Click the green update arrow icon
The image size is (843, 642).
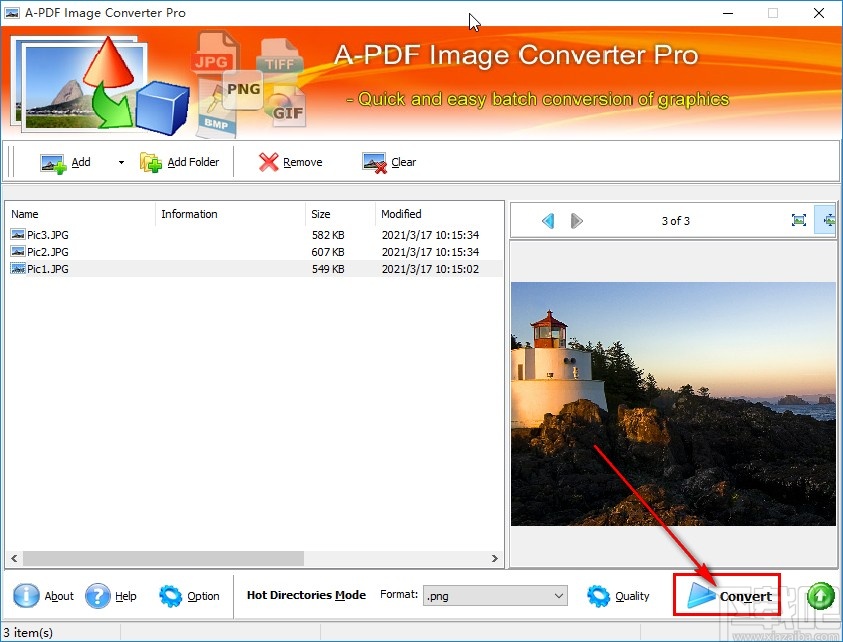click(820, 595)
